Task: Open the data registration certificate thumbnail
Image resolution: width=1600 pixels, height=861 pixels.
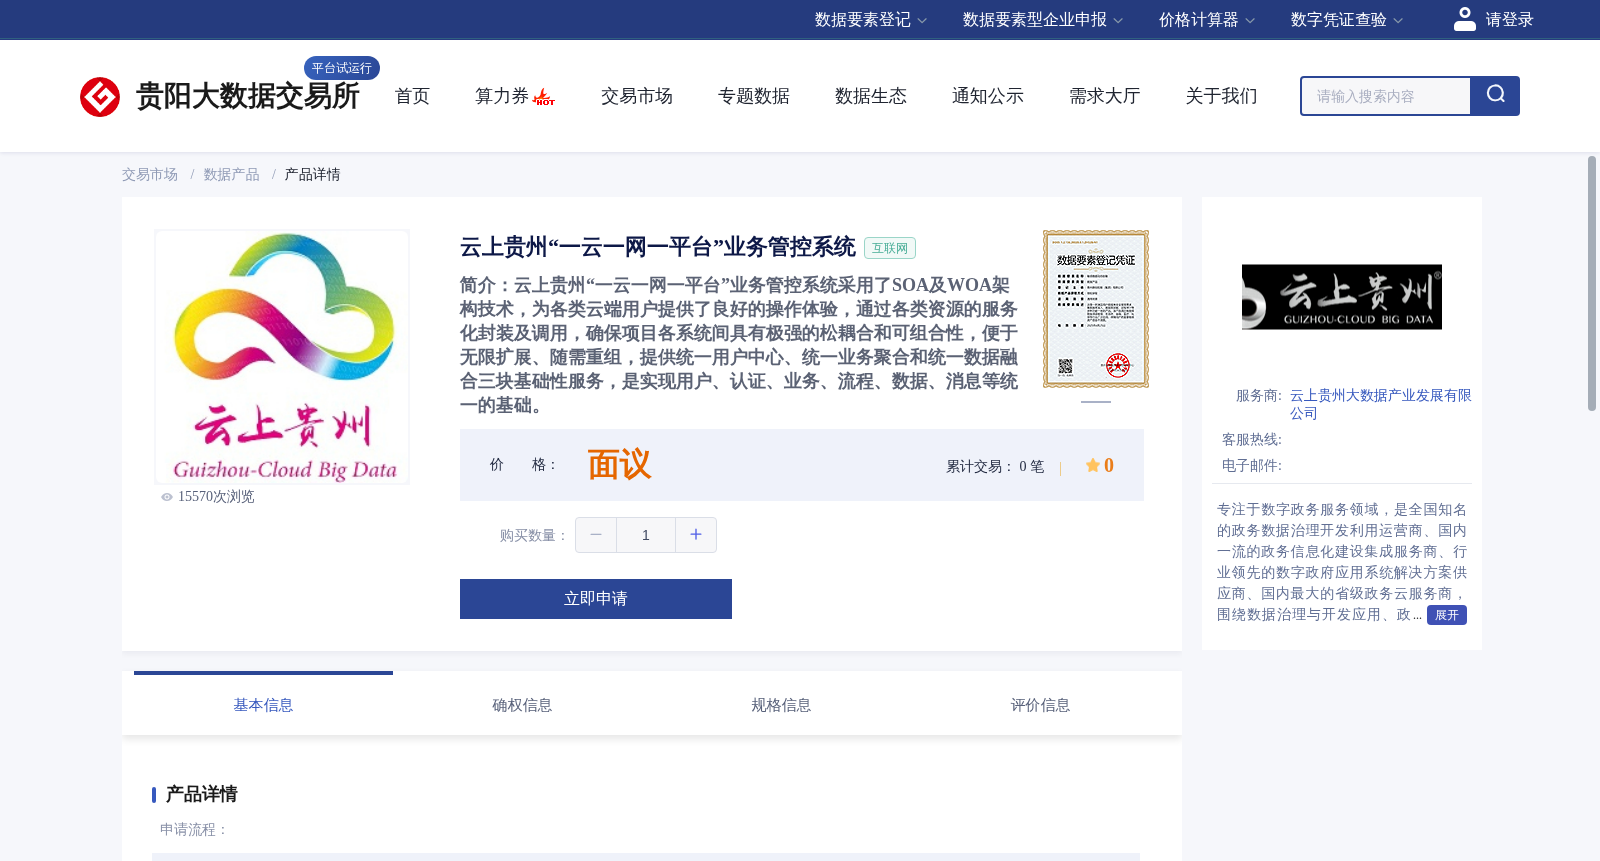Action: [x=1096, y=309]
